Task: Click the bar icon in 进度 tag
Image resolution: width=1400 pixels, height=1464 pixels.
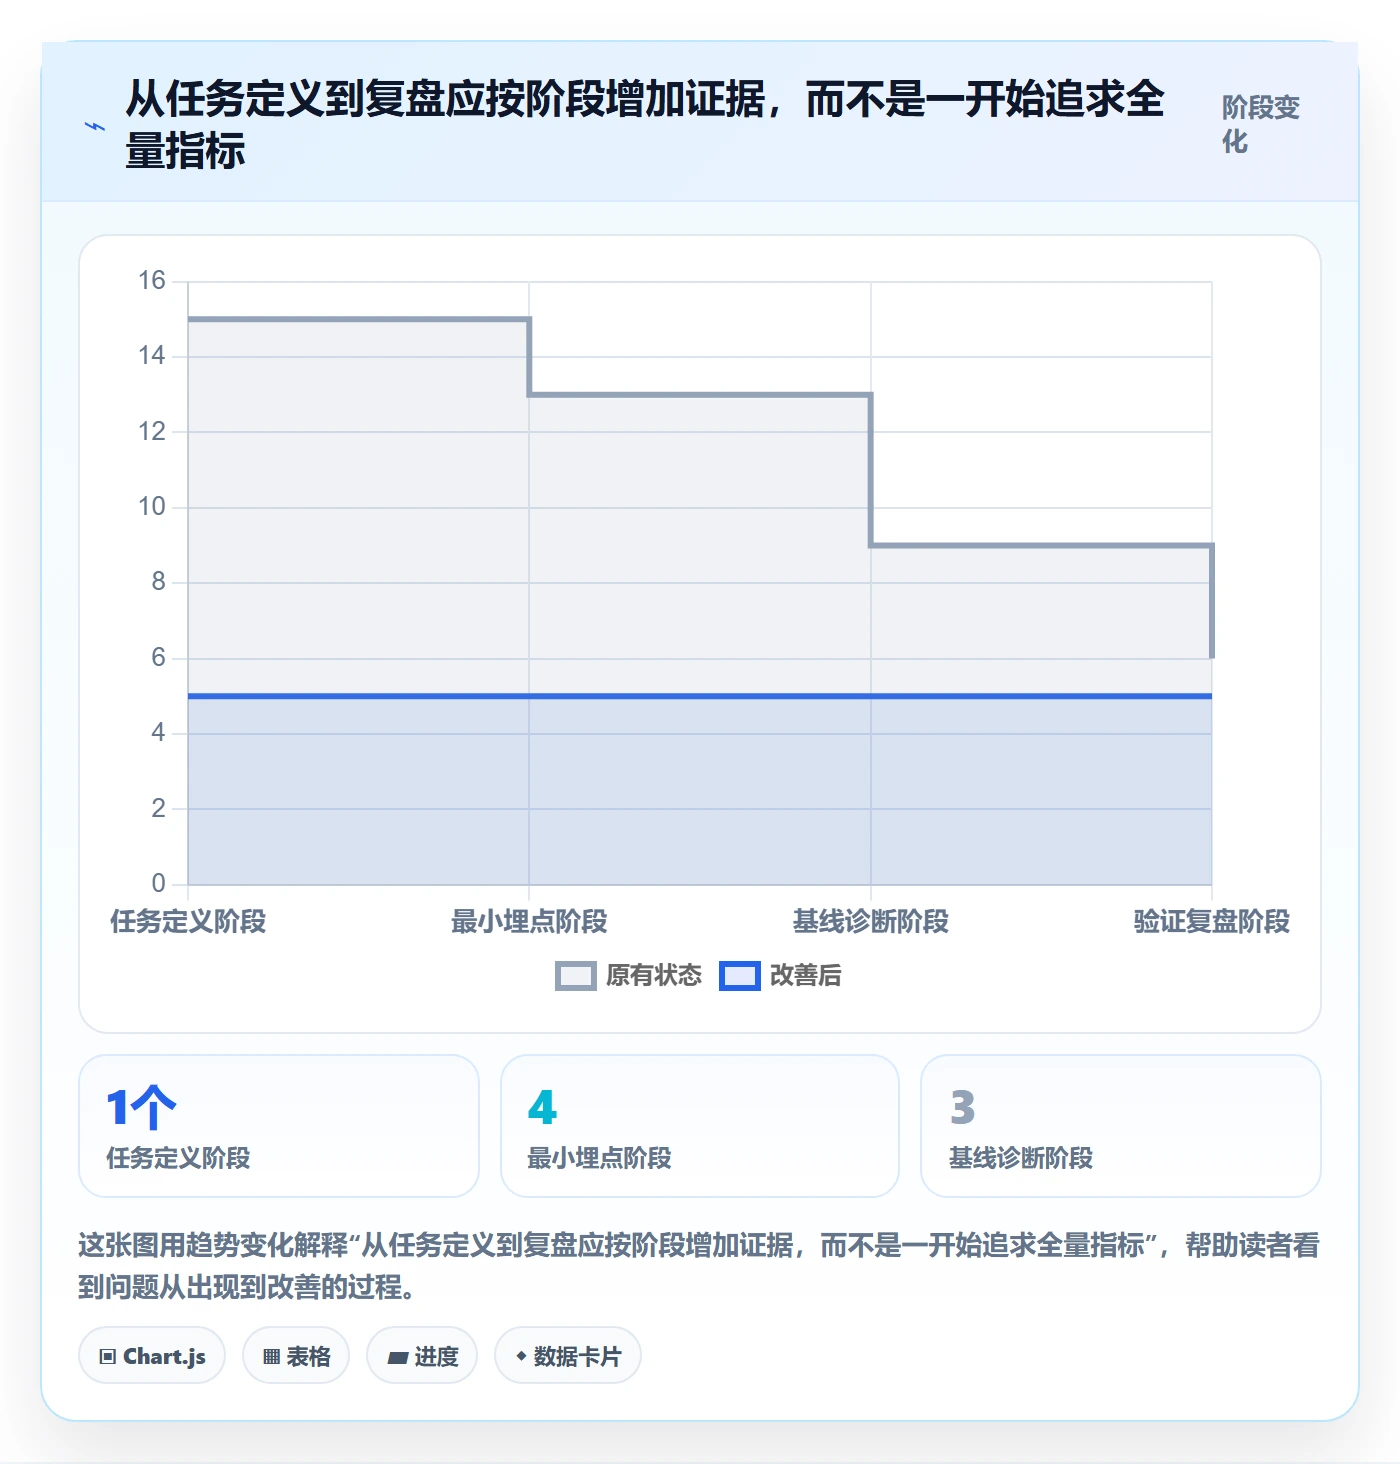Action: [398, 1357]
